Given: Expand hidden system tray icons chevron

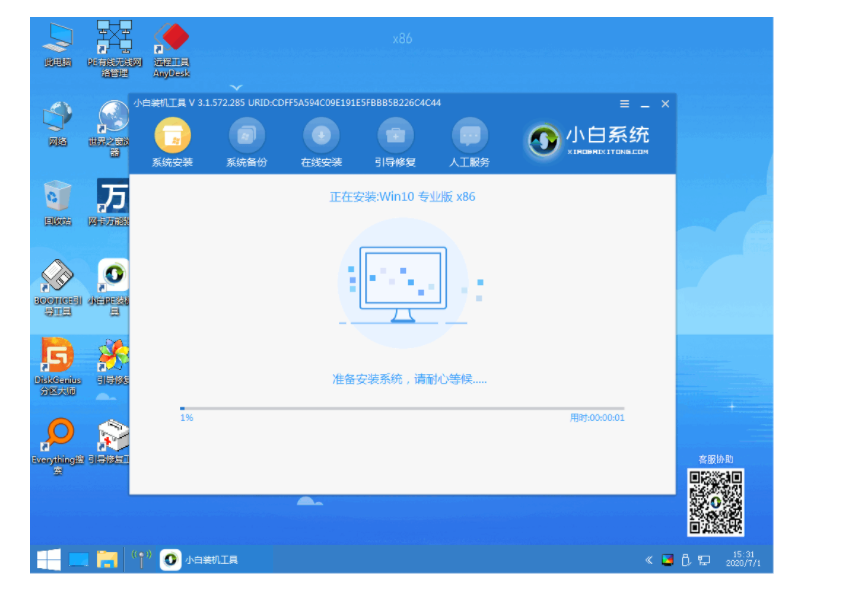Looking at the screenshot, I should [x=648, y=559].
